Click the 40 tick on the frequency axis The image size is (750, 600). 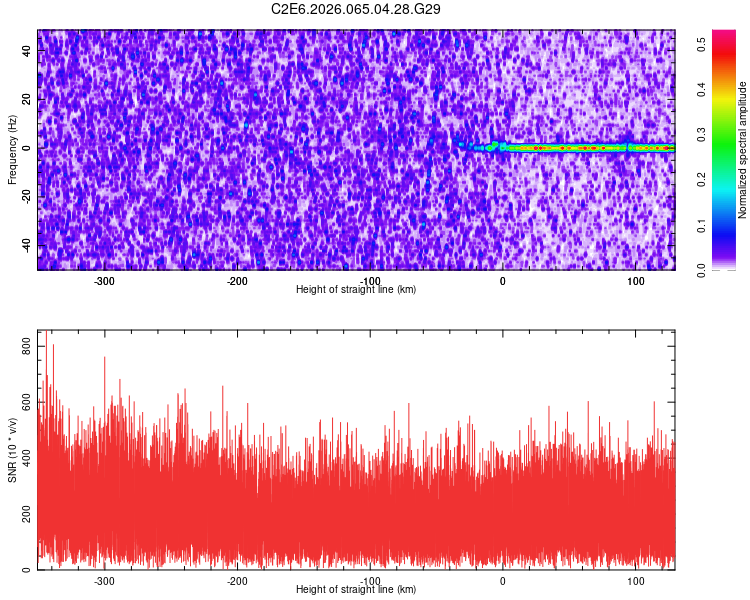(27, 52)
